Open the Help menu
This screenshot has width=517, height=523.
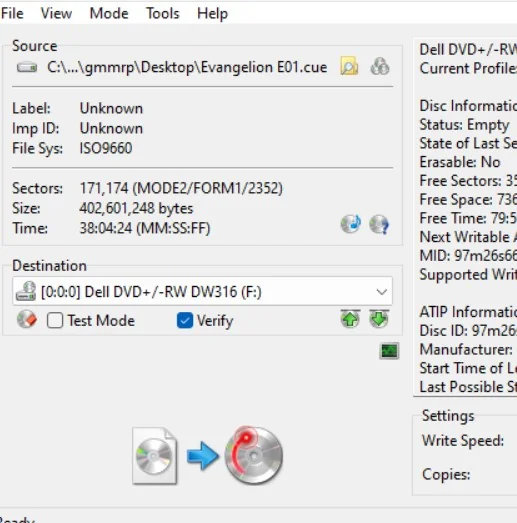pyautogui.click(x=212, y=14)
